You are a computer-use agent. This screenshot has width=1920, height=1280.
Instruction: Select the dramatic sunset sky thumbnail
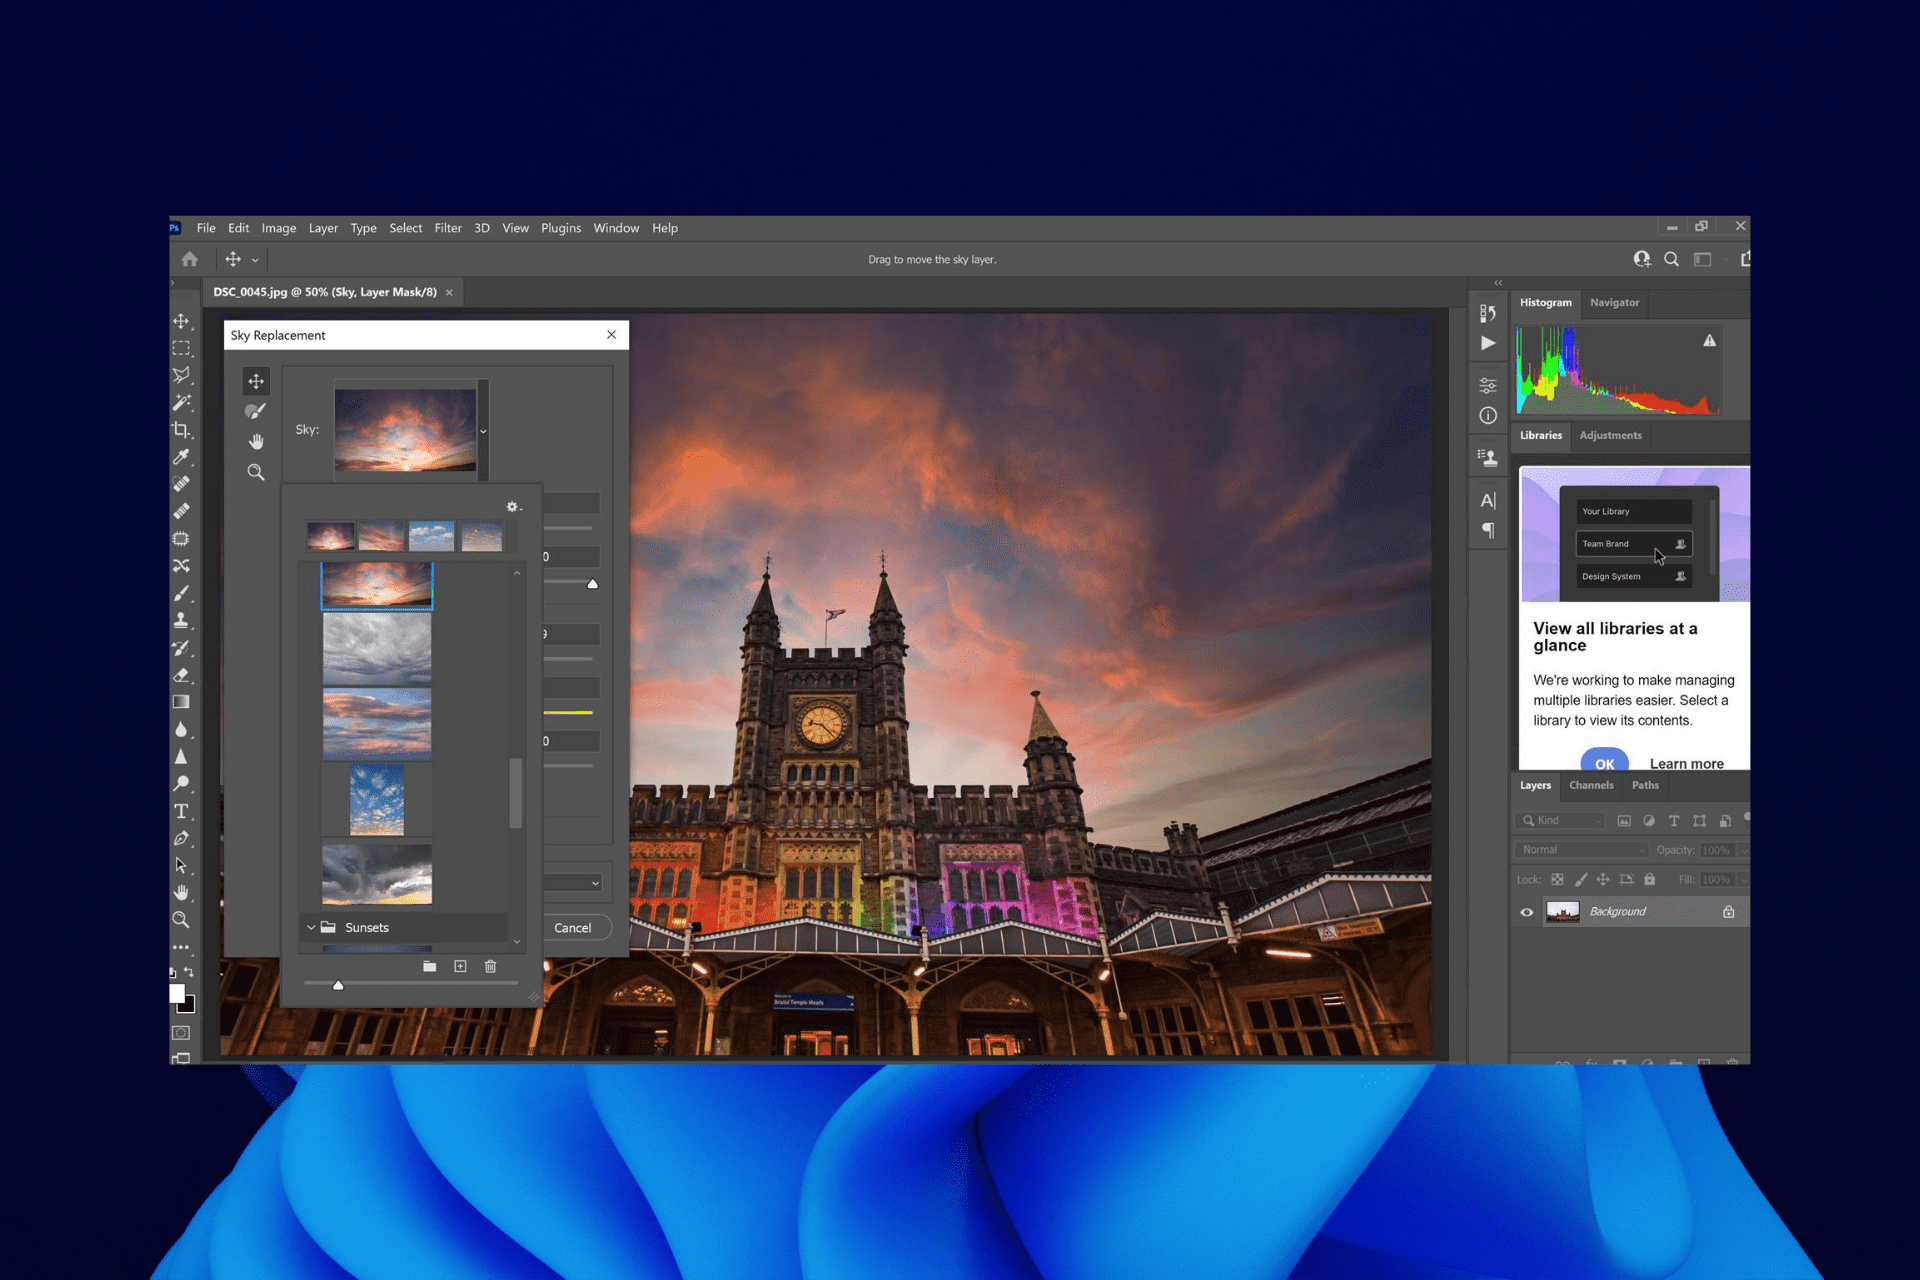tap(376, 587)
